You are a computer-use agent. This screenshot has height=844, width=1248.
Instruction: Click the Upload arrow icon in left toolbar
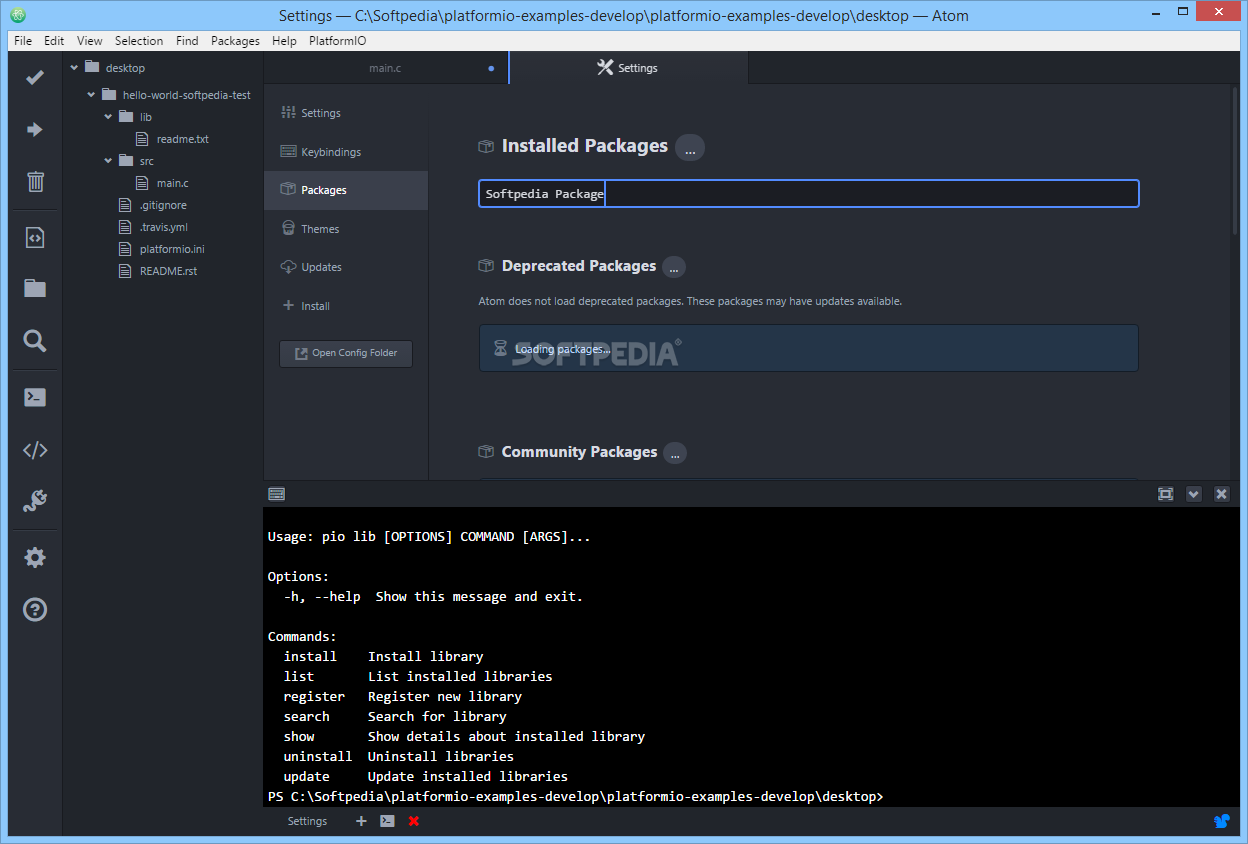tap(35, 129)
